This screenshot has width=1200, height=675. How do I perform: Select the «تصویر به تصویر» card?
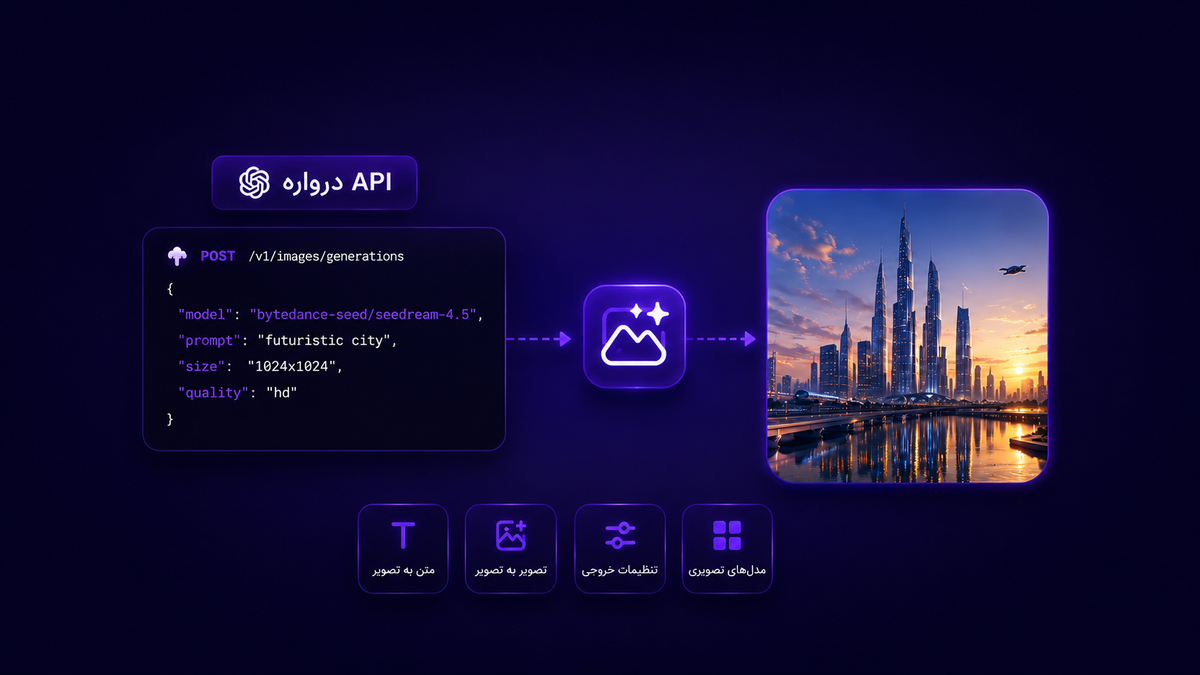pos(511,549)
